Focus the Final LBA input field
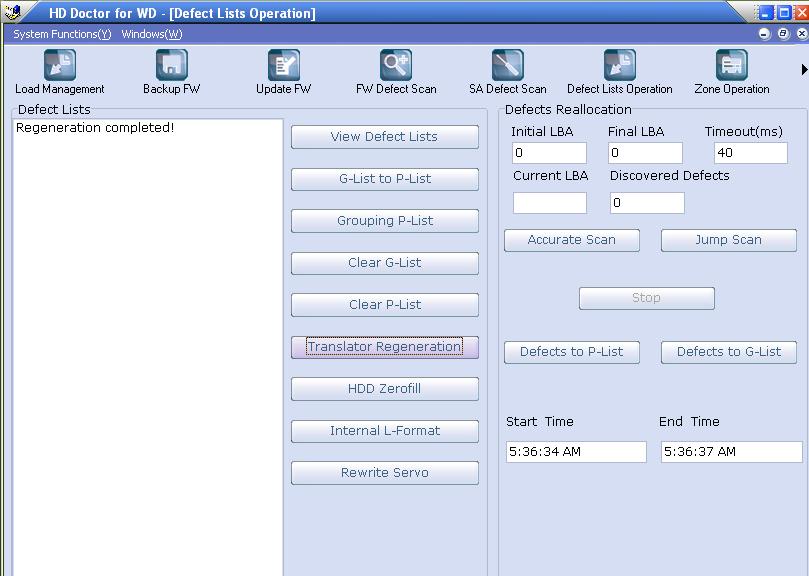The image size is (809, 576). [645, 153]
